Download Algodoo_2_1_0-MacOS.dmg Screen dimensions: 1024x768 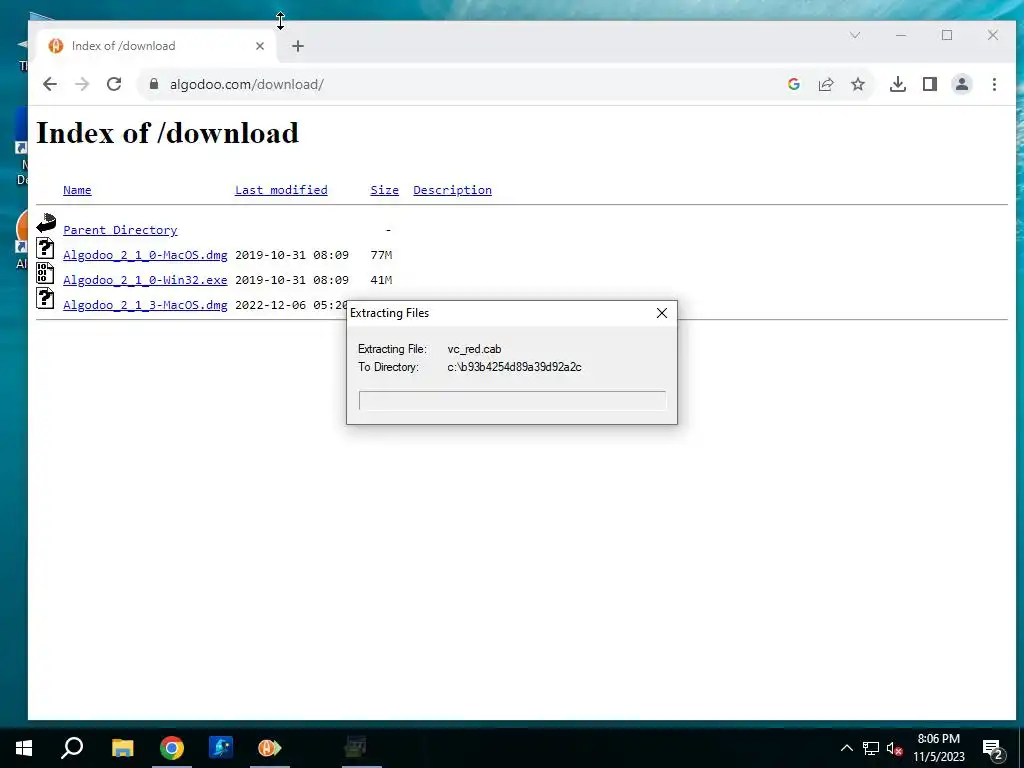coord(145,255)
